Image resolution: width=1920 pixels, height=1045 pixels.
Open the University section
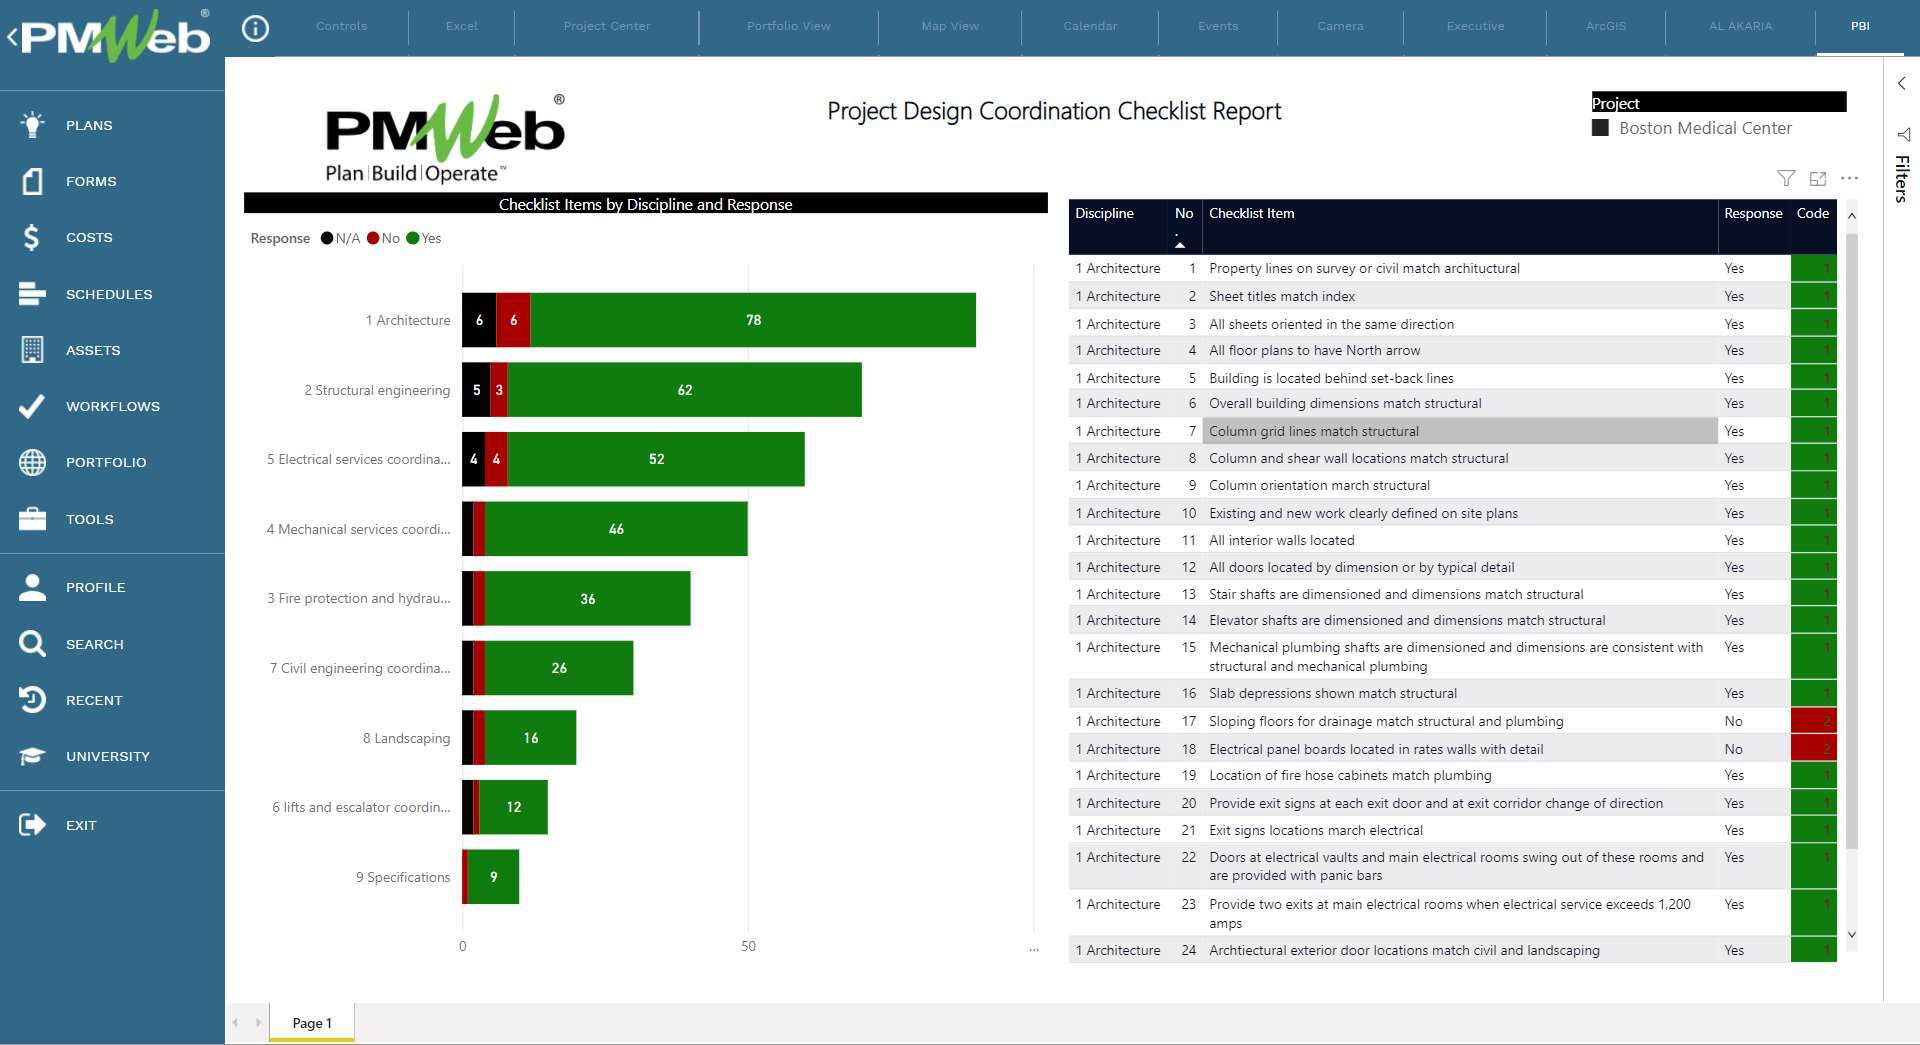[x=110, y=756]
